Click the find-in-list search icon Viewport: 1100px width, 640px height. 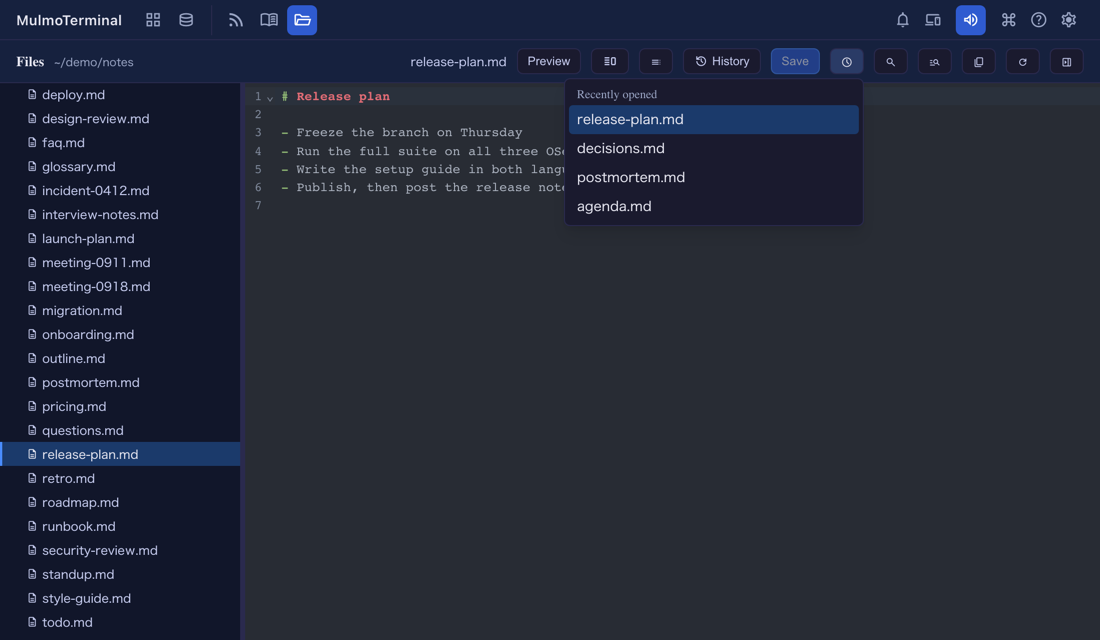tap(934, 61)
